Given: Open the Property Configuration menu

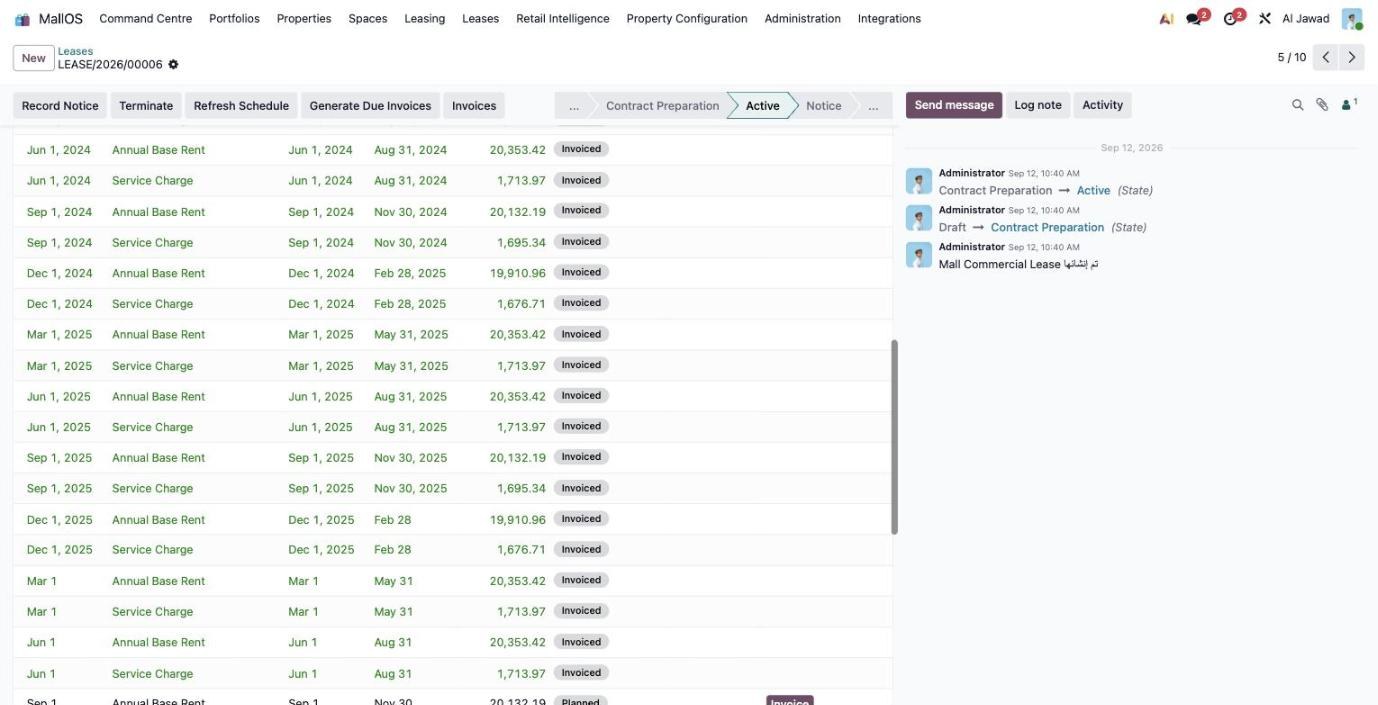Looking at the screenshot, I should (x=687, y=19).
